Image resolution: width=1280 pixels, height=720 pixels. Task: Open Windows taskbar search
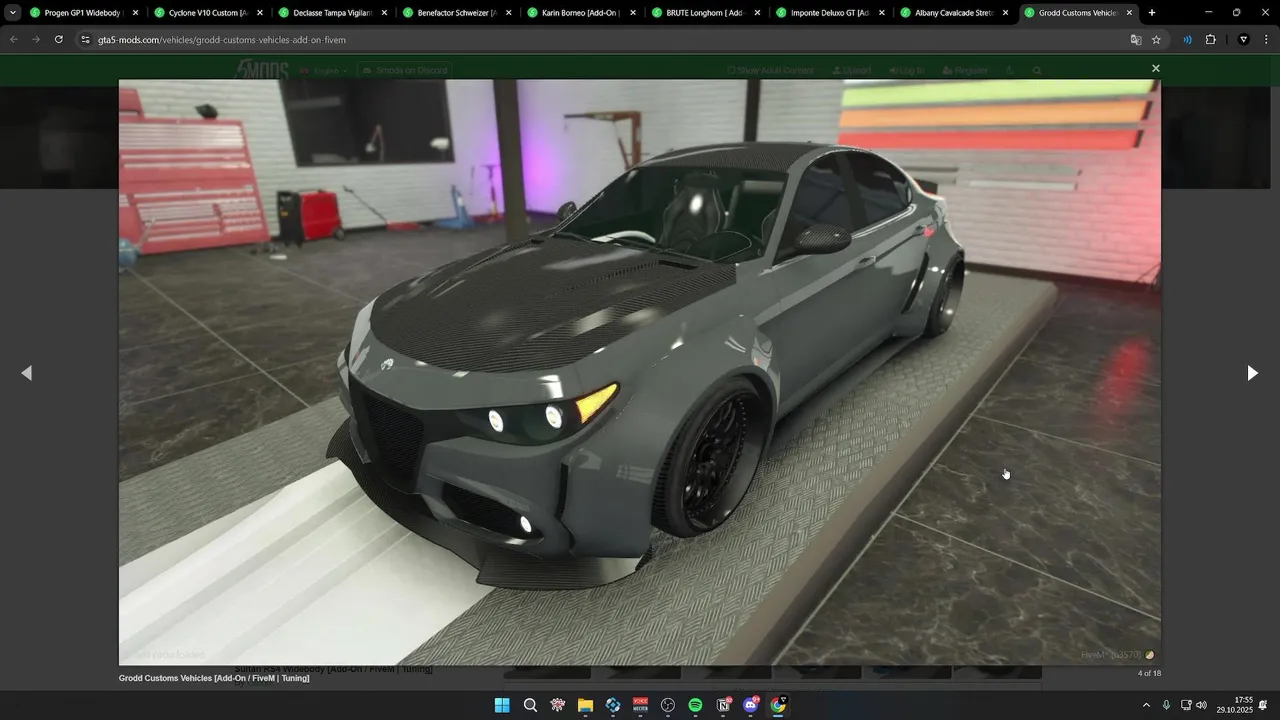[530, 705]
